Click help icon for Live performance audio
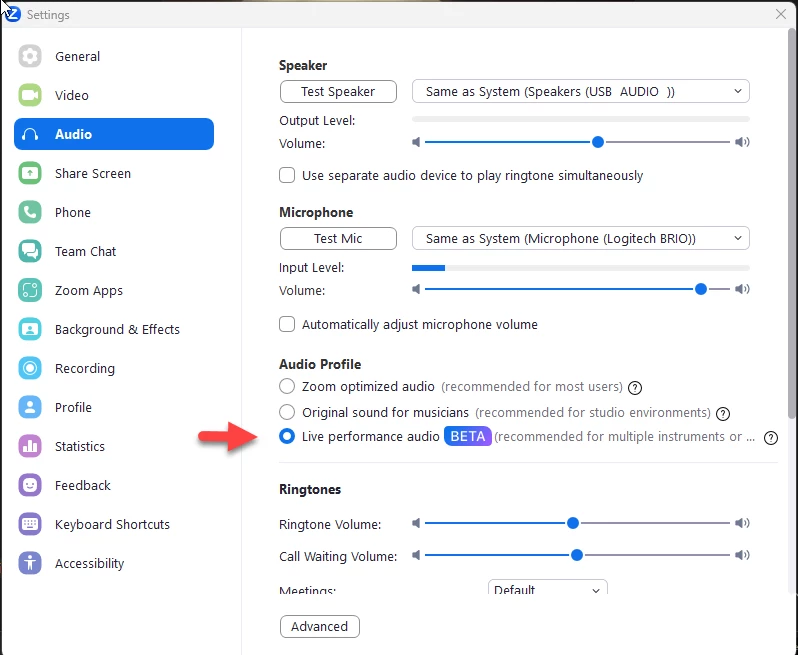 click(771, 438)
